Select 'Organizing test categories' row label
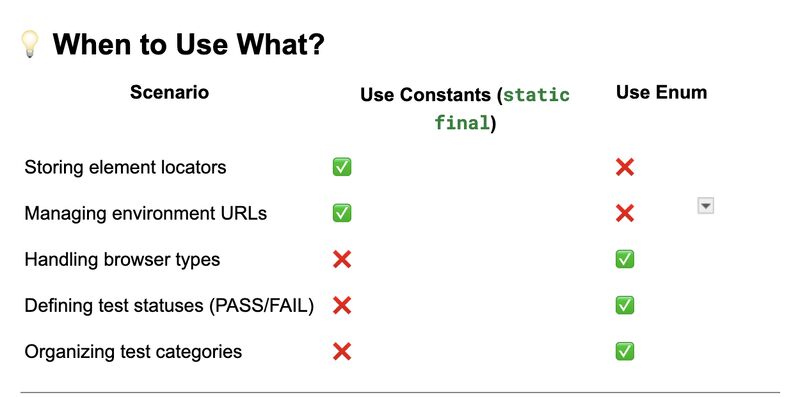The image size is (800, 397). point(133,352)
